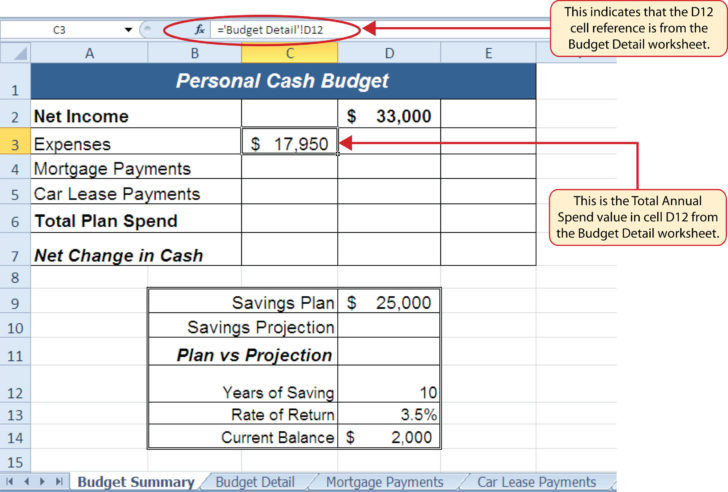Image resolution: width=728 pixels, height=492 pixels.
Task: Click the $ 33,000 Net Income value
Action: pyautogui.click(x=389, y=114)
